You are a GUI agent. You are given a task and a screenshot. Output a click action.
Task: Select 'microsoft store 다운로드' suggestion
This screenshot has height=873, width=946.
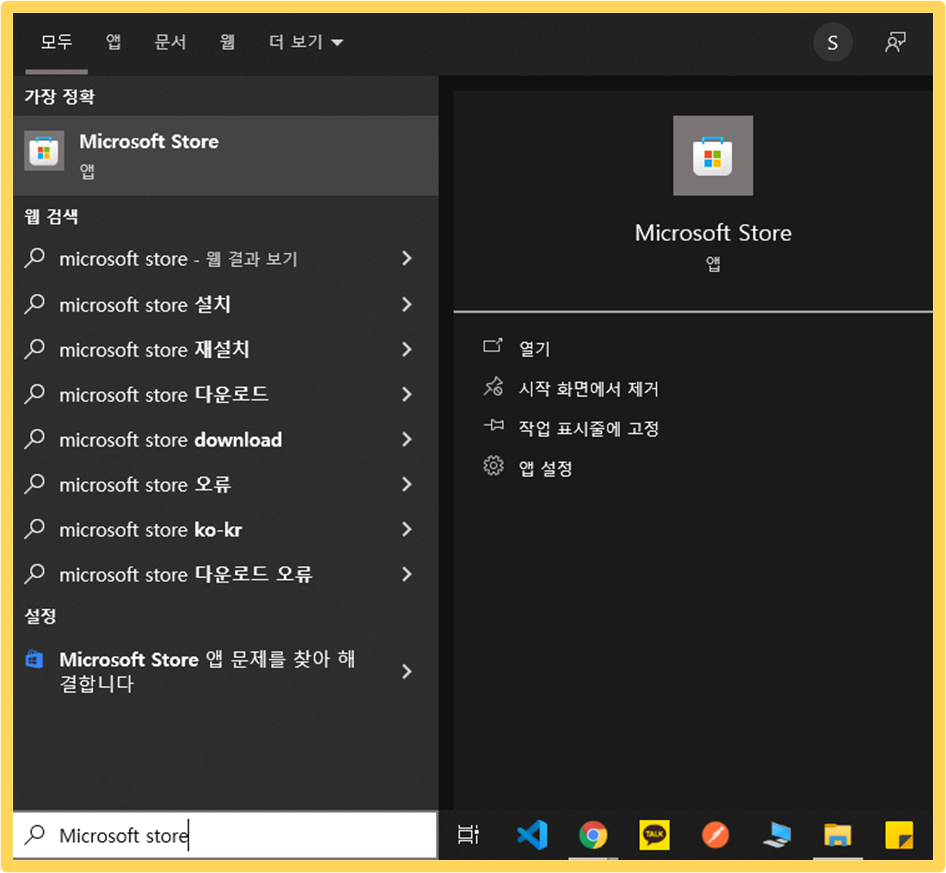[226, 395]
